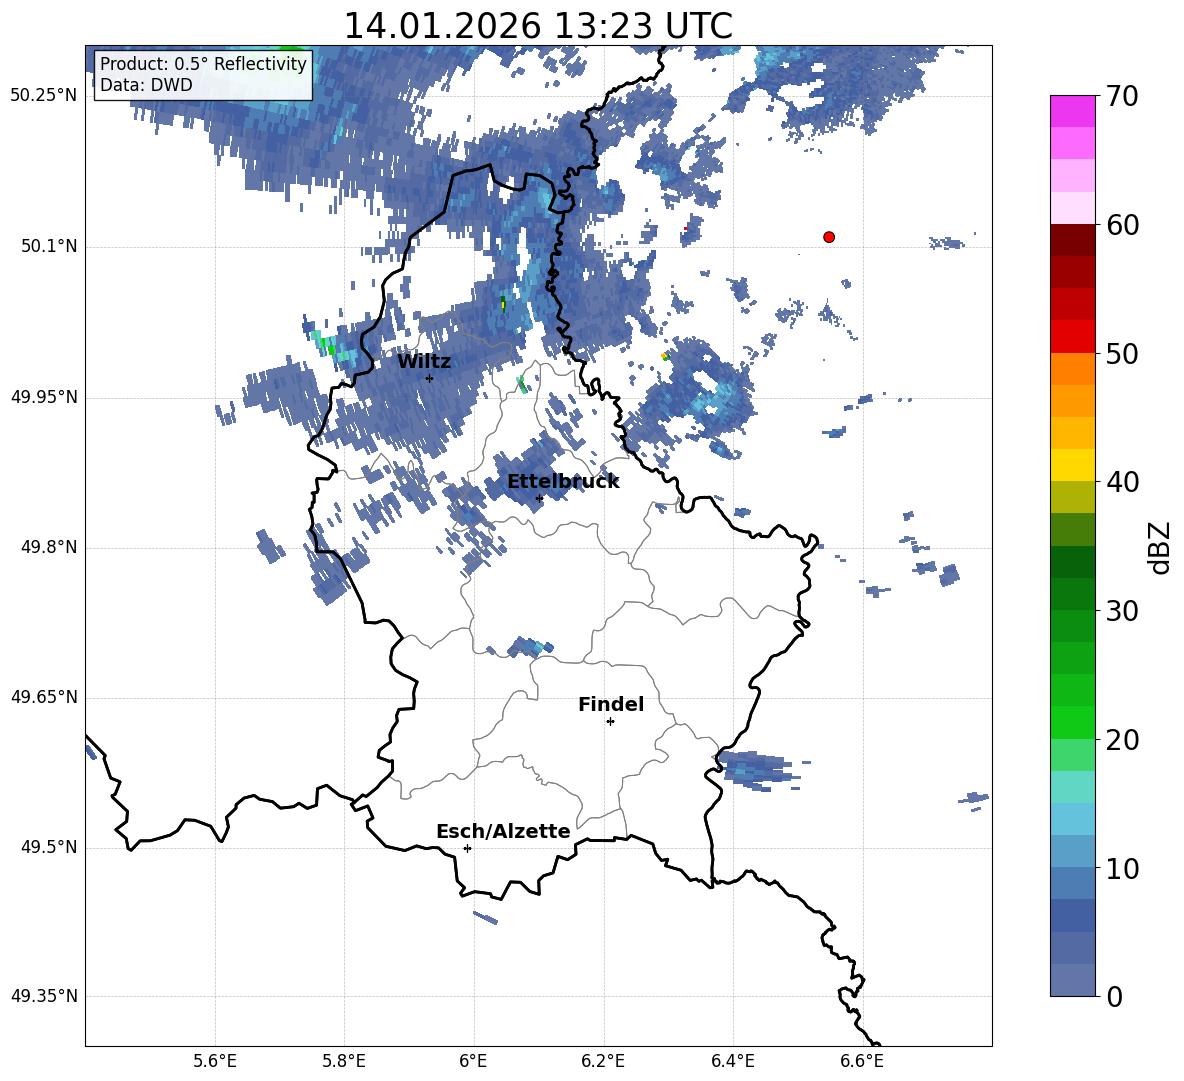Click the Findel cross marker

coord(611,722)
